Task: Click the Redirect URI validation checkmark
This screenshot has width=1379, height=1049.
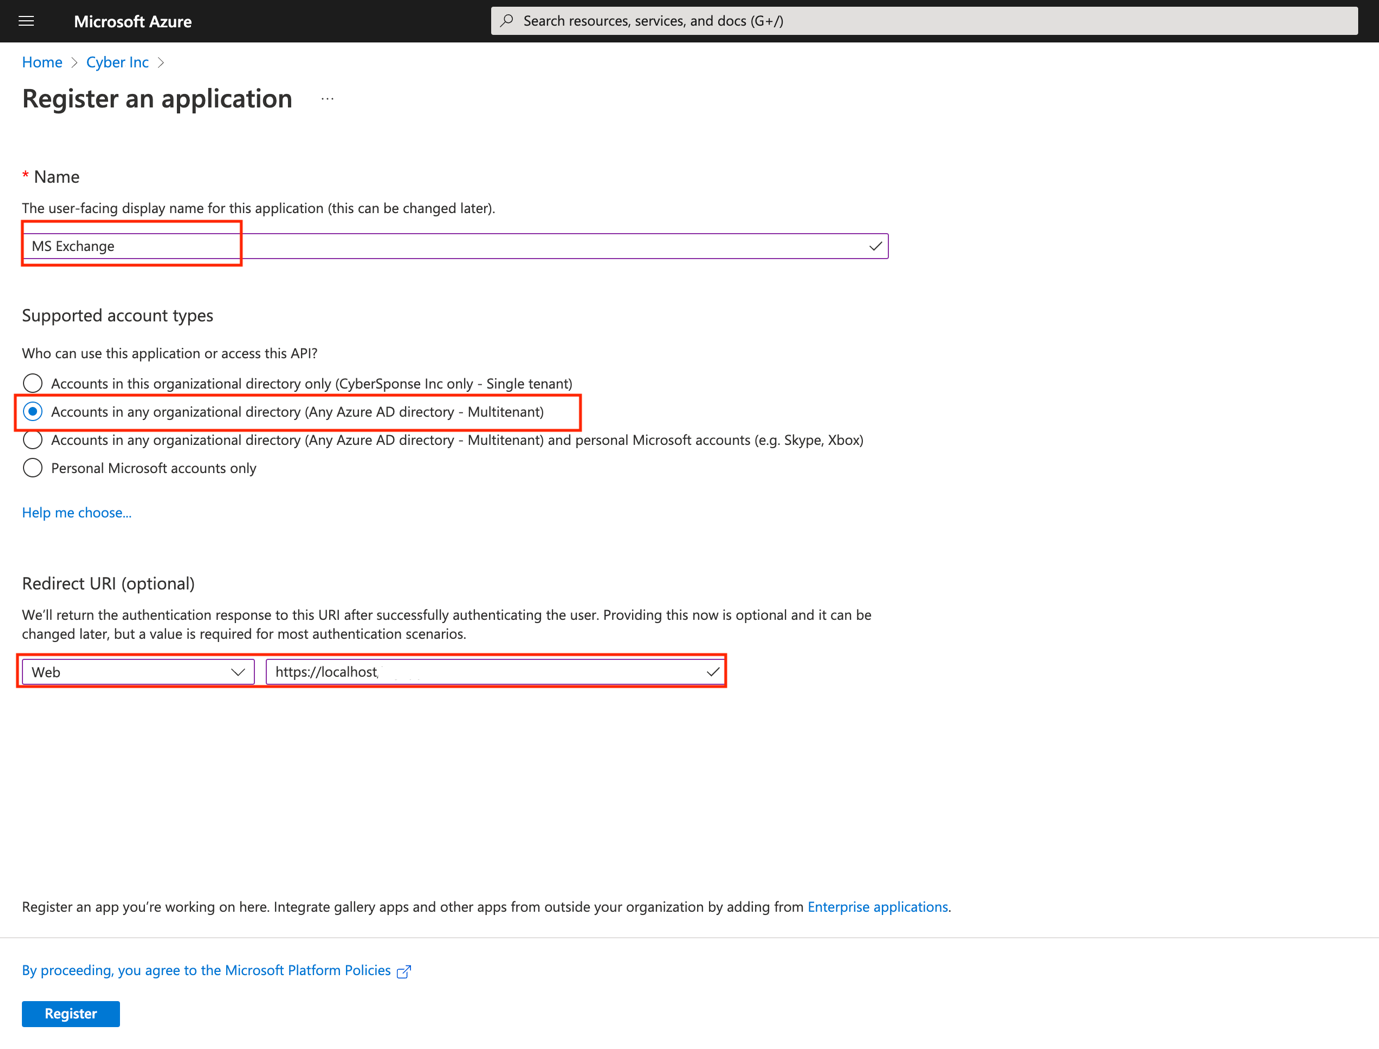Action: tap(712, 672)
